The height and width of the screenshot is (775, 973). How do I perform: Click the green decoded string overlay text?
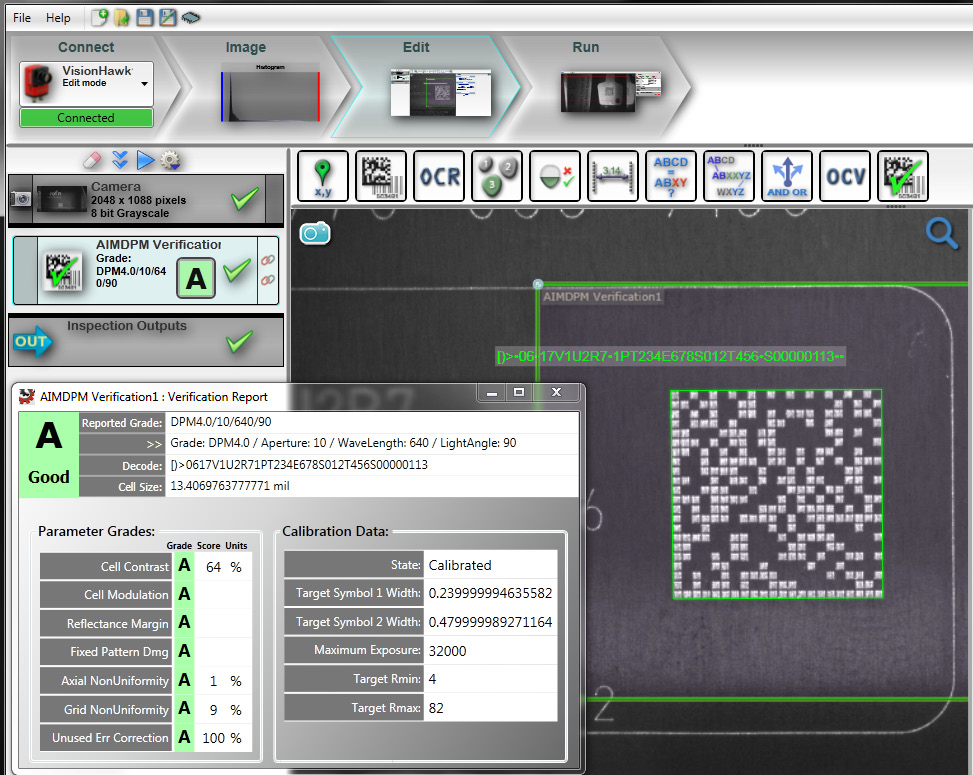pos(670,356)
